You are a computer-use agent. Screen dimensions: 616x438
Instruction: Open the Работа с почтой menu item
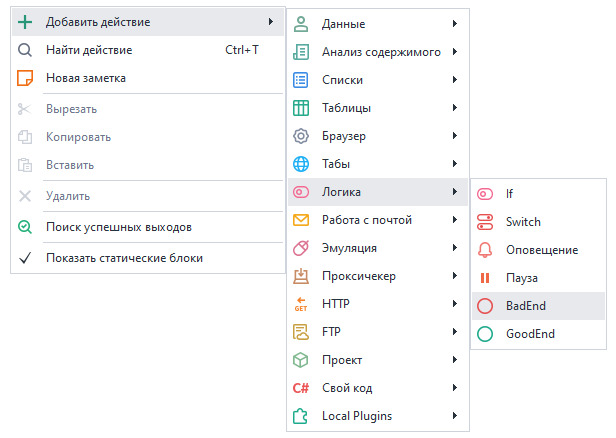click(366, 220)
